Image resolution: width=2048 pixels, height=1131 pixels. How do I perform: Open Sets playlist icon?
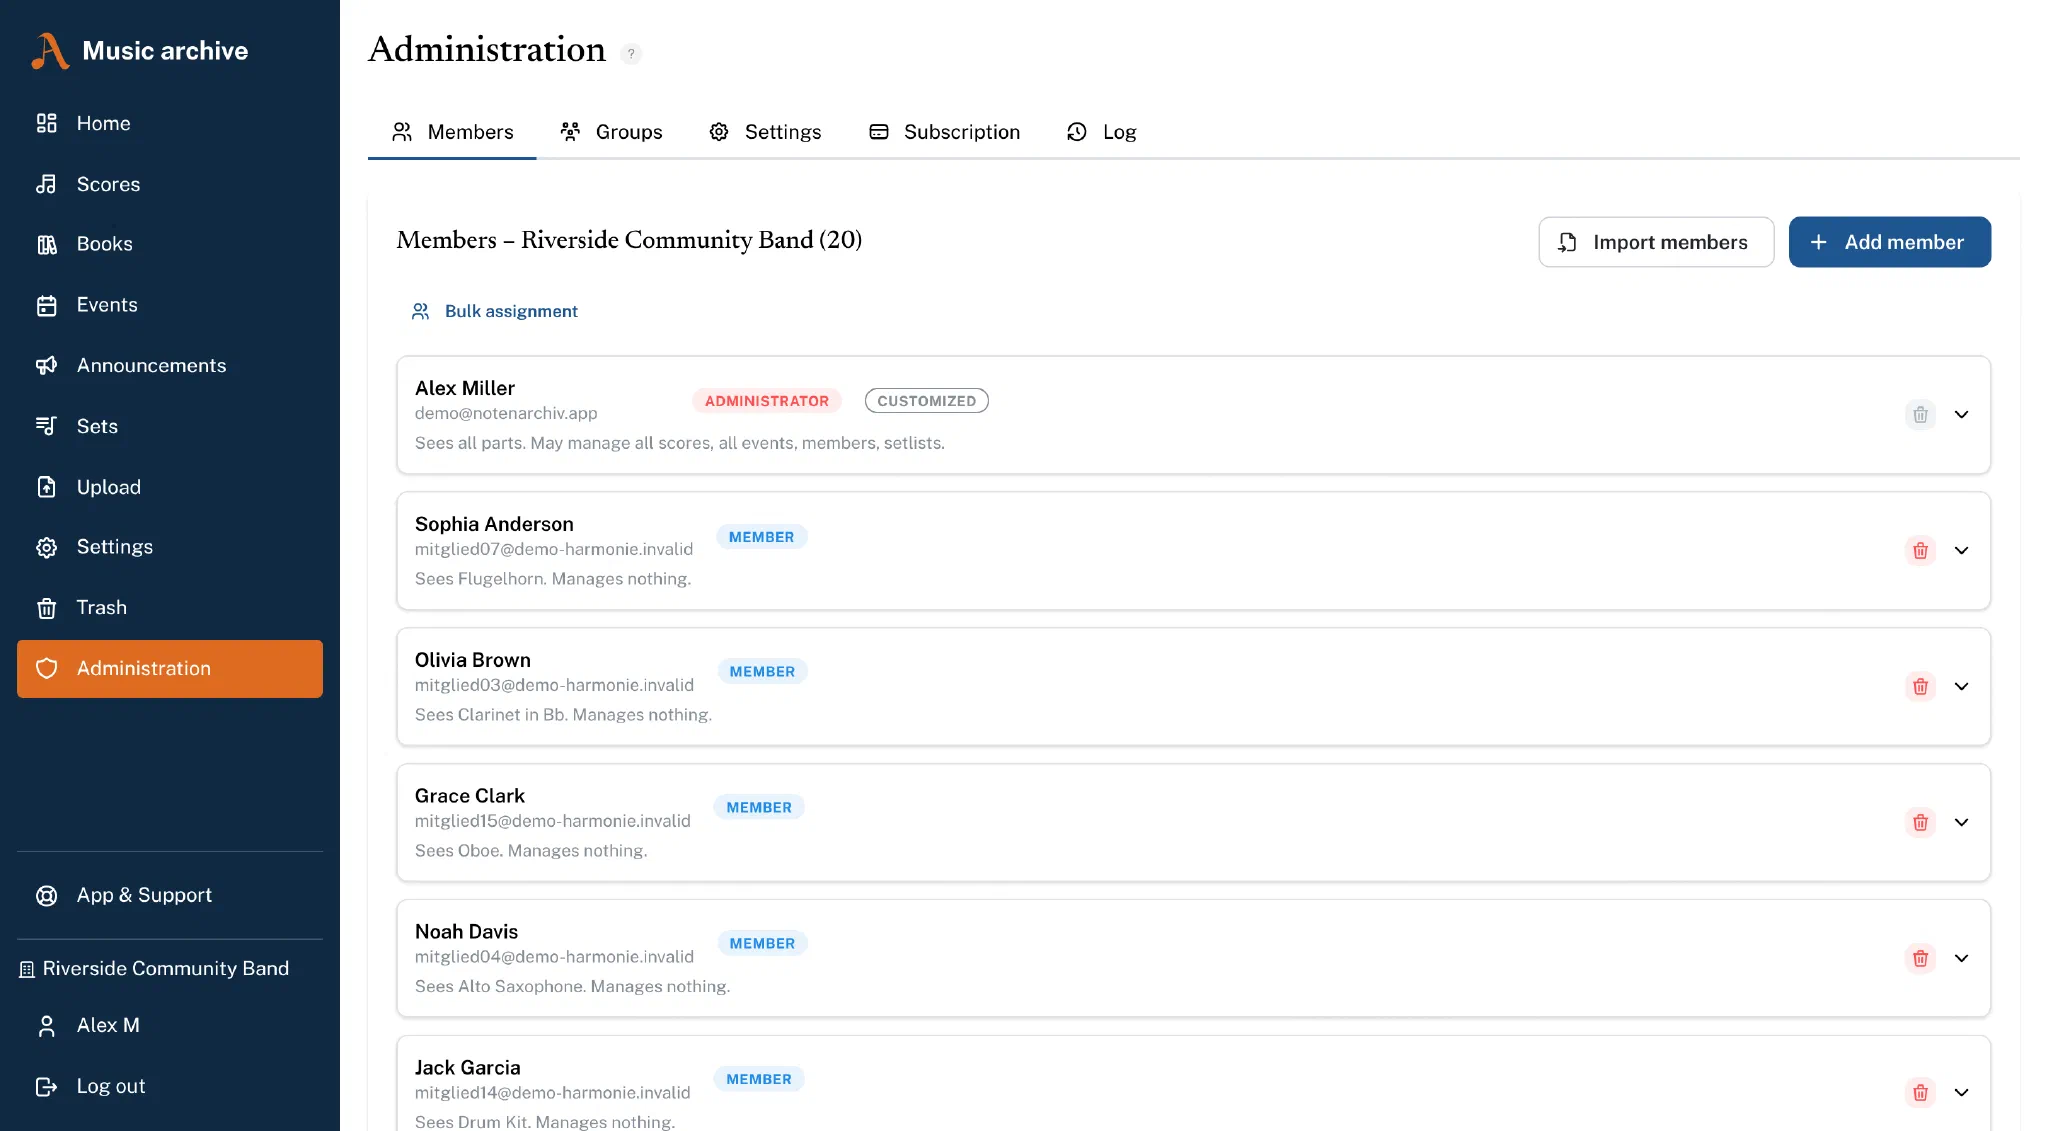[x=46, y=426]
